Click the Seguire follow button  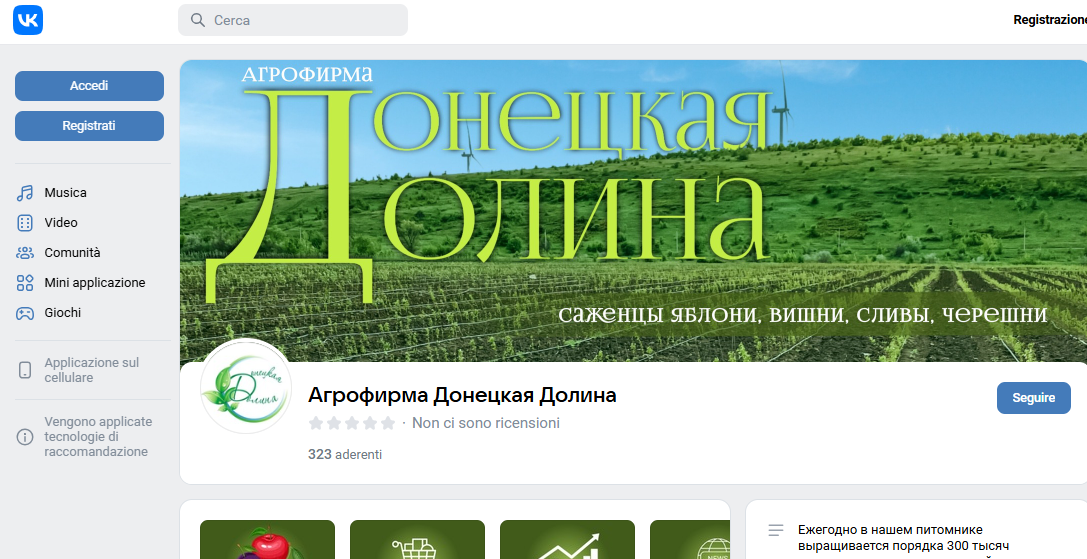[1033, 398]
